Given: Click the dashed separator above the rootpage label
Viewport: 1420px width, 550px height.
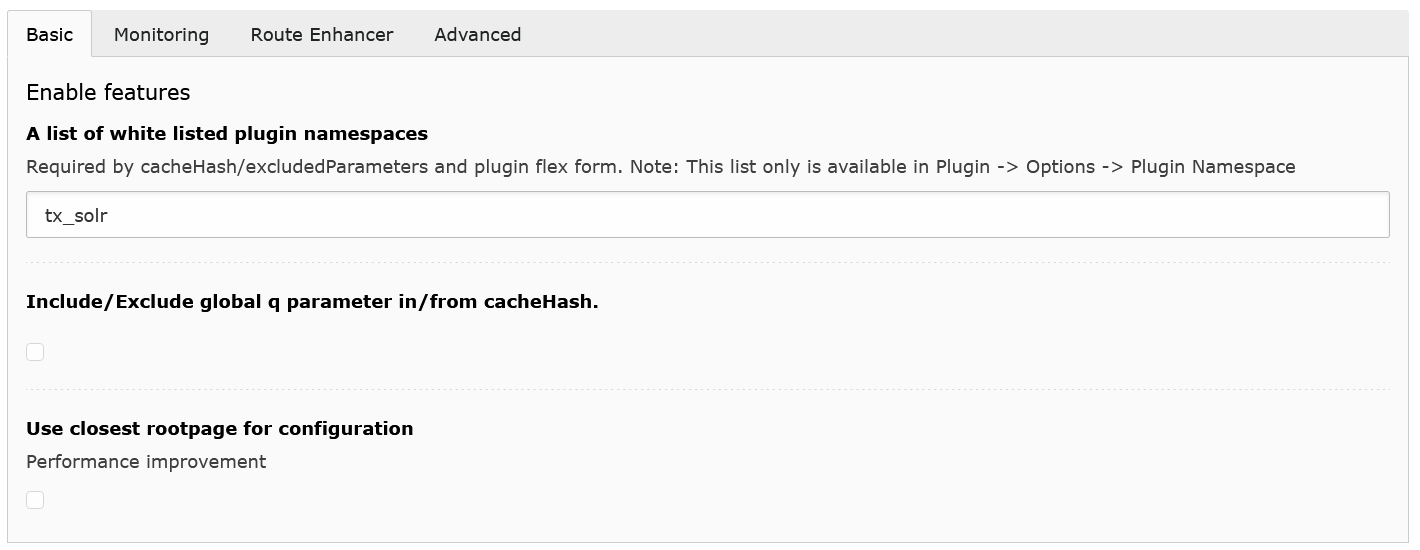Looking at the screenshot, I should coord(707,390).
